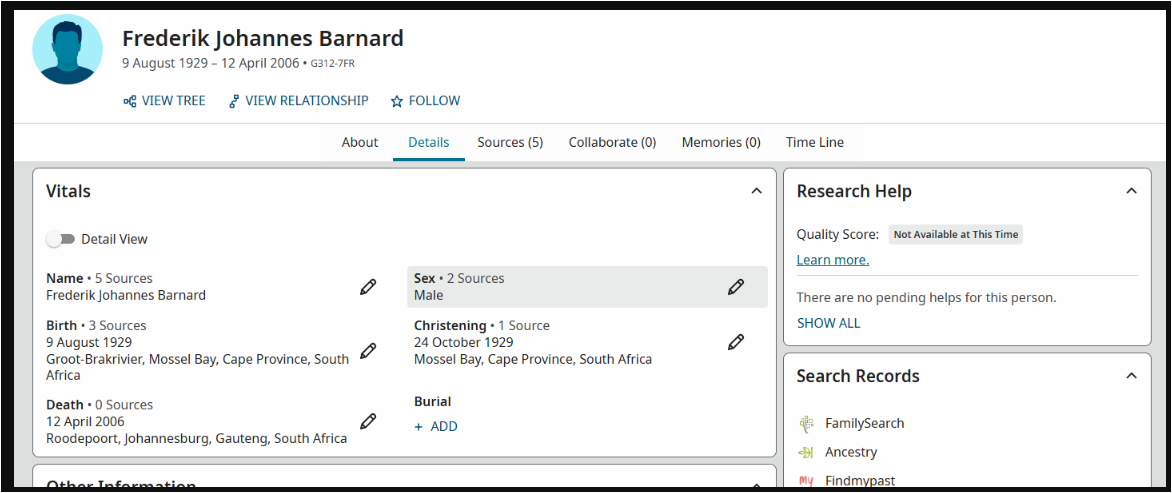Click Show All research helps

(x=828, y=323)
